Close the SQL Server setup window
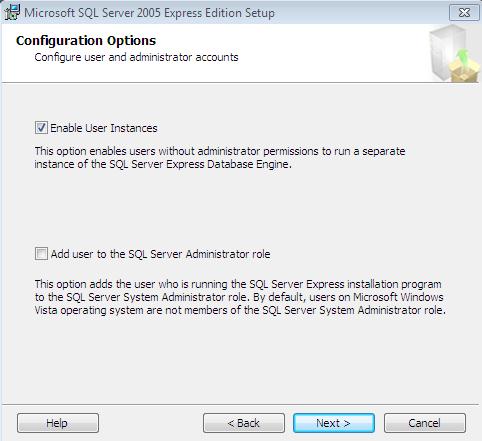This screenshot has width=482, height=441. point(464,13)
